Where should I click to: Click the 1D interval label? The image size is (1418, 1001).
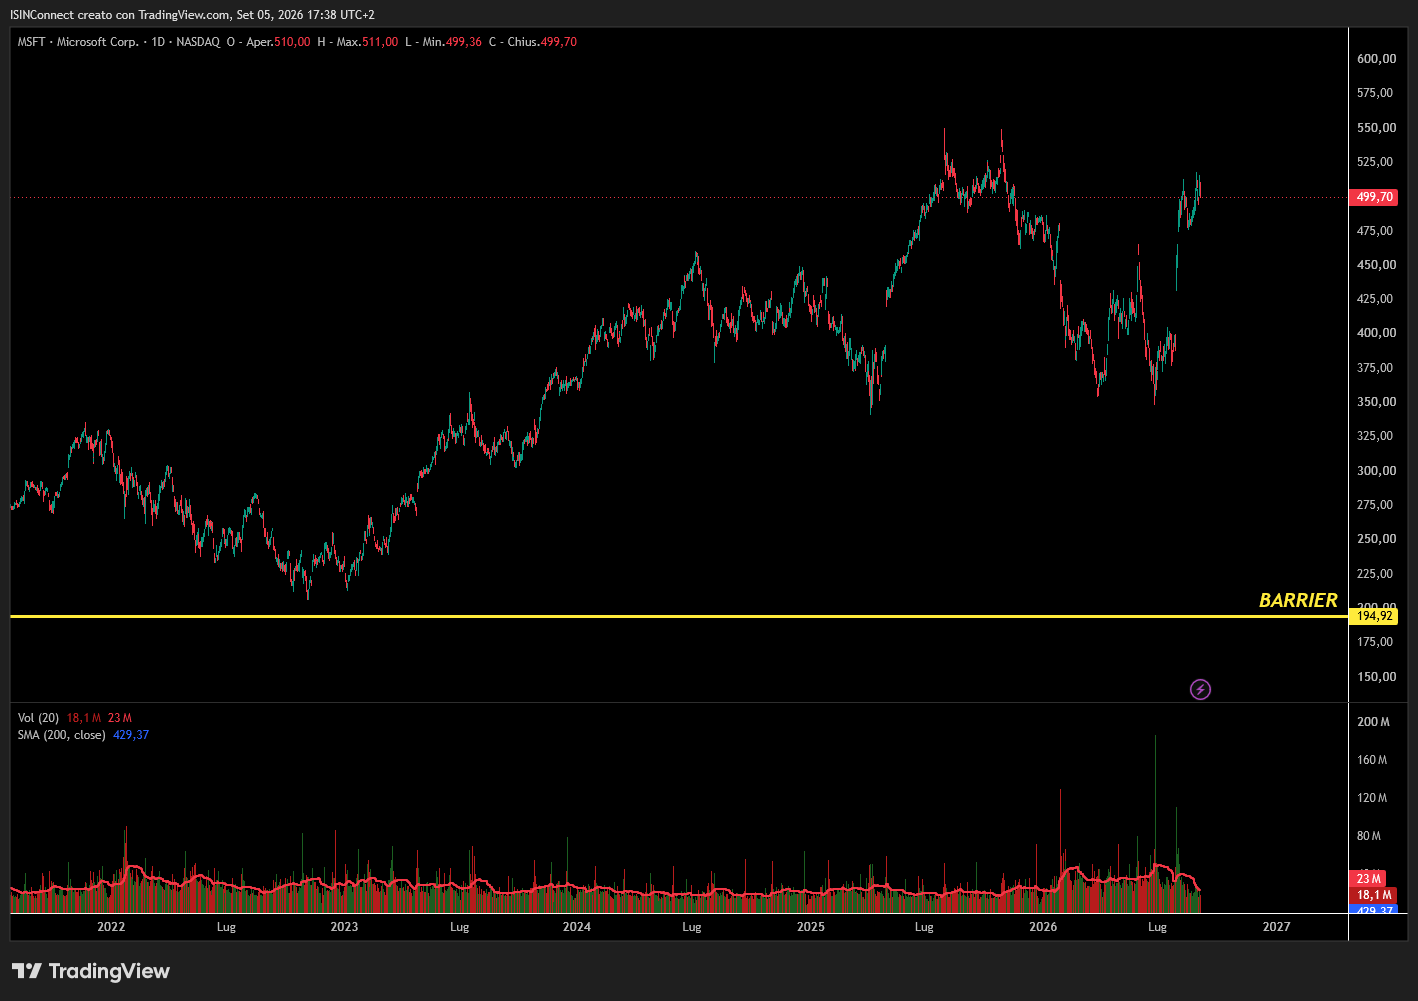158,42
